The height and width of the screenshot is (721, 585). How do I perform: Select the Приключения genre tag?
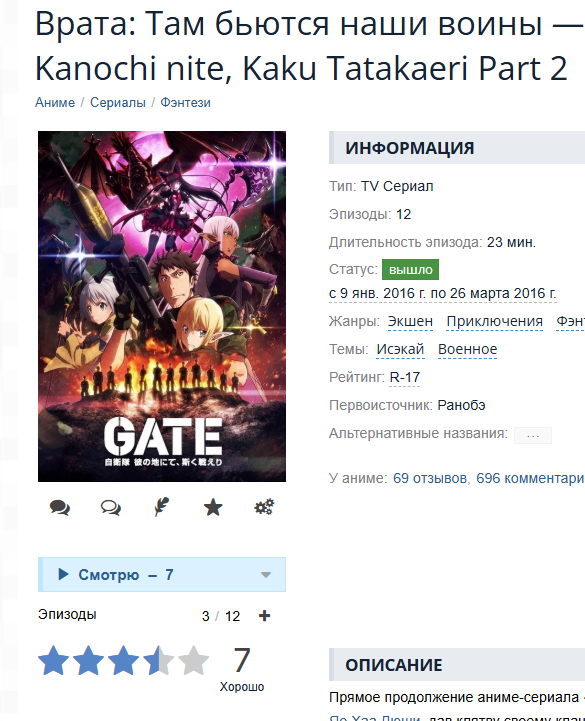[494, 321]
